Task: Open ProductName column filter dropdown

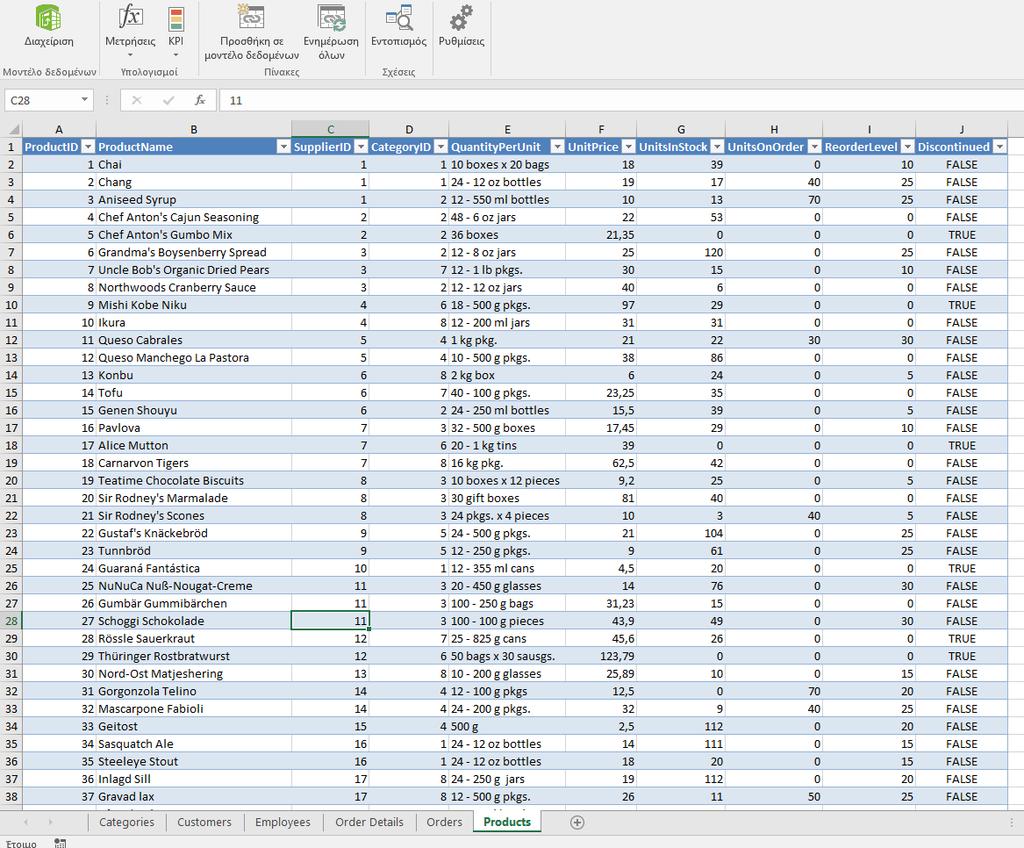Action: point(283,147)
